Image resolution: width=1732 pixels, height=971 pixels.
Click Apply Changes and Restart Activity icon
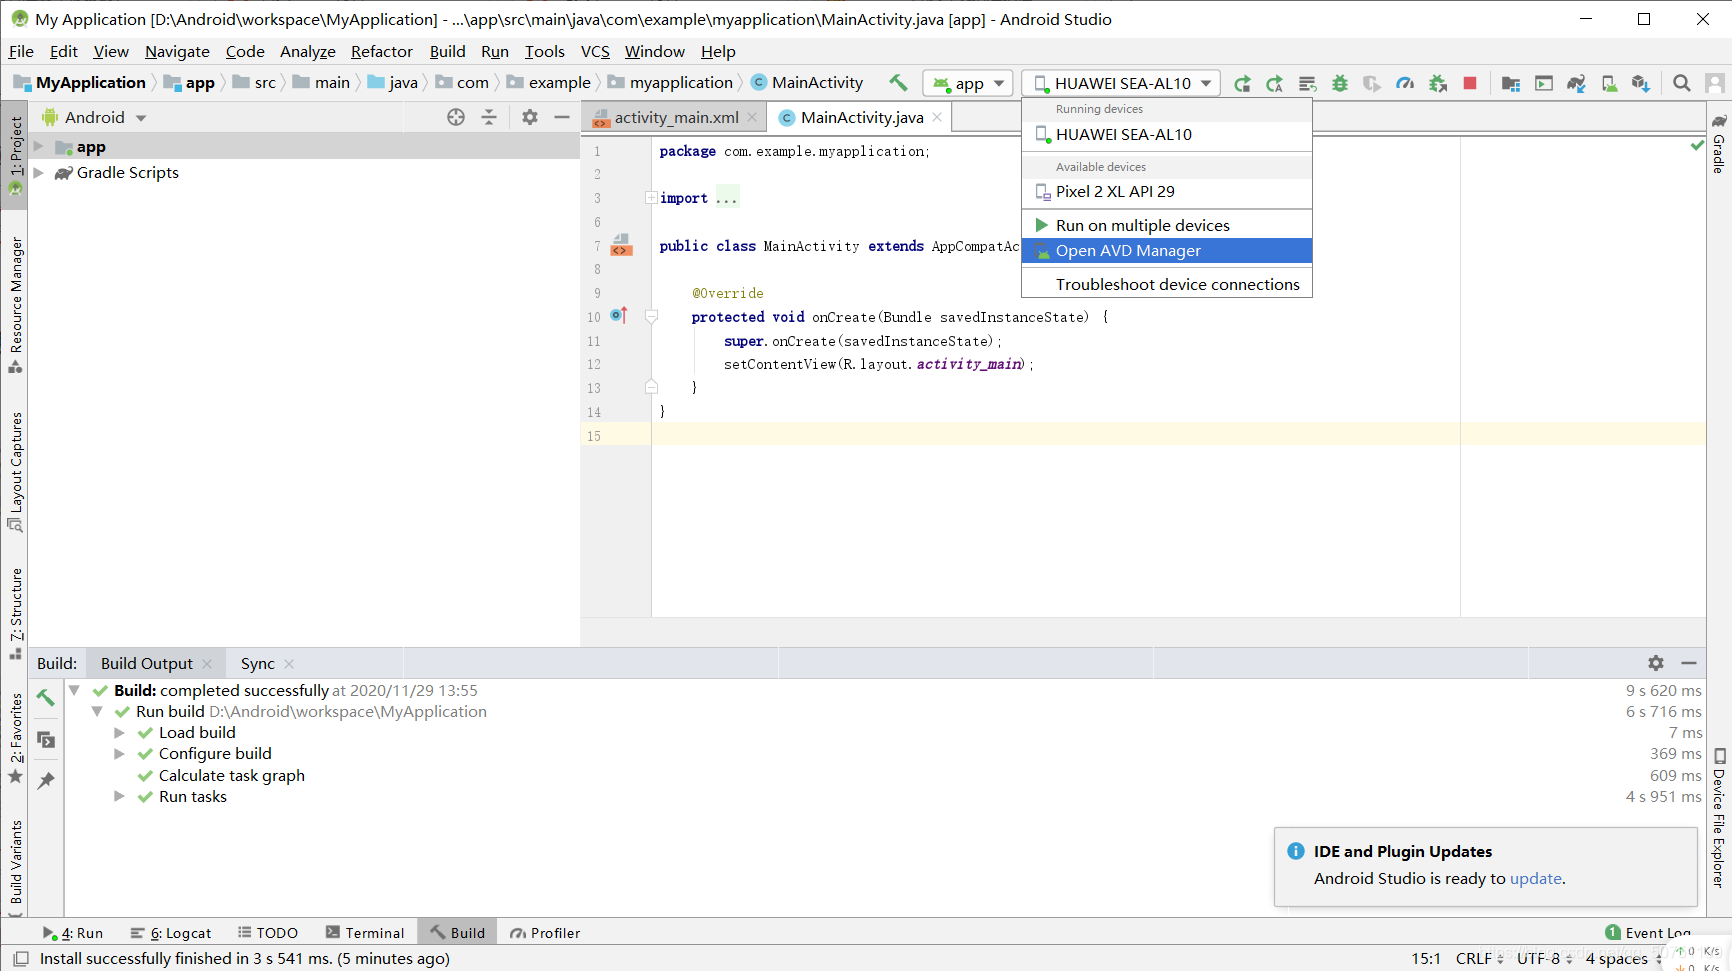tap(1275, 84)
